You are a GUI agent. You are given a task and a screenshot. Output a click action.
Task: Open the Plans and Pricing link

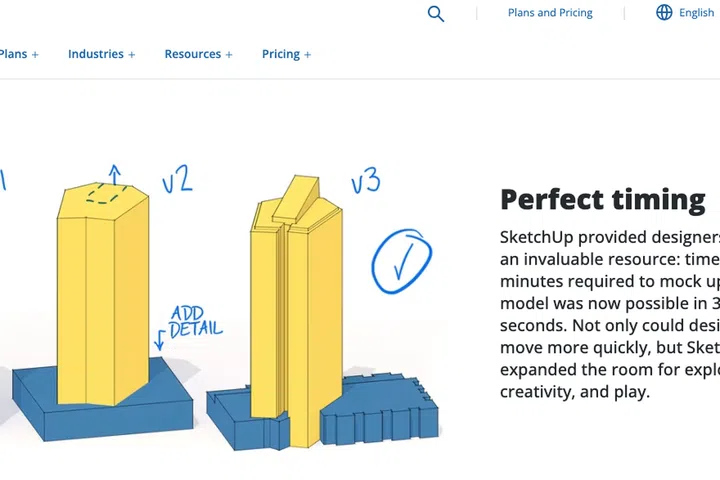click(550, 13)
